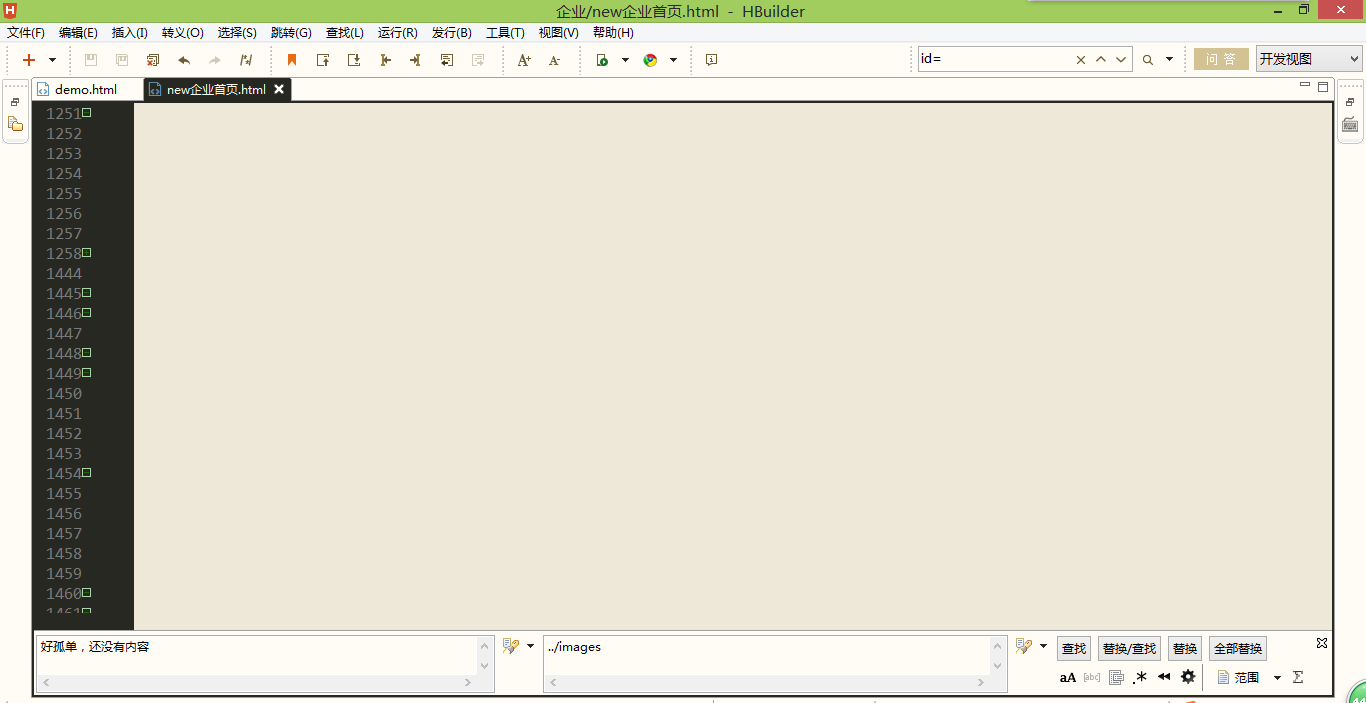This screenshot has width=1366, height=703.
Task: Click the back-to-last-edit location icon
Action: click(x=447, y=60)
